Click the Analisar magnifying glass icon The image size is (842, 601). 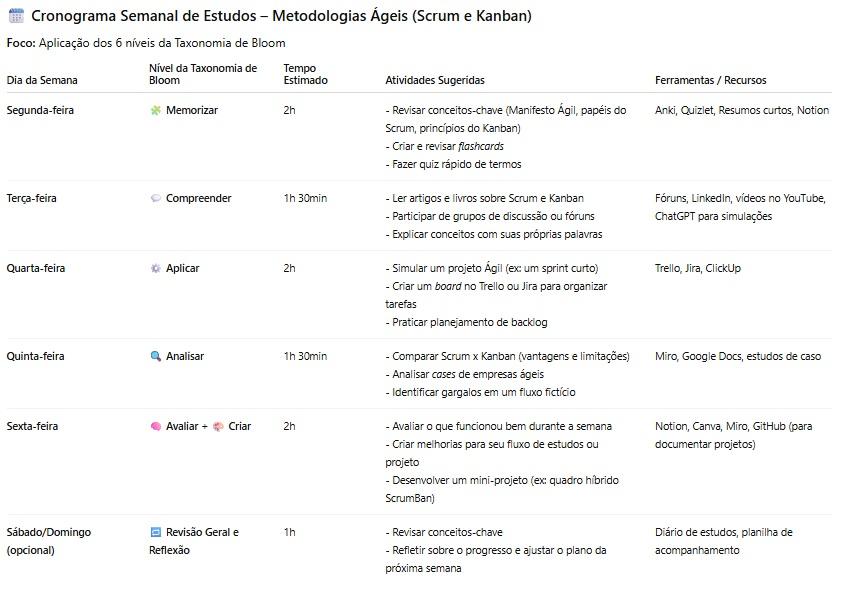pos(155,356)
